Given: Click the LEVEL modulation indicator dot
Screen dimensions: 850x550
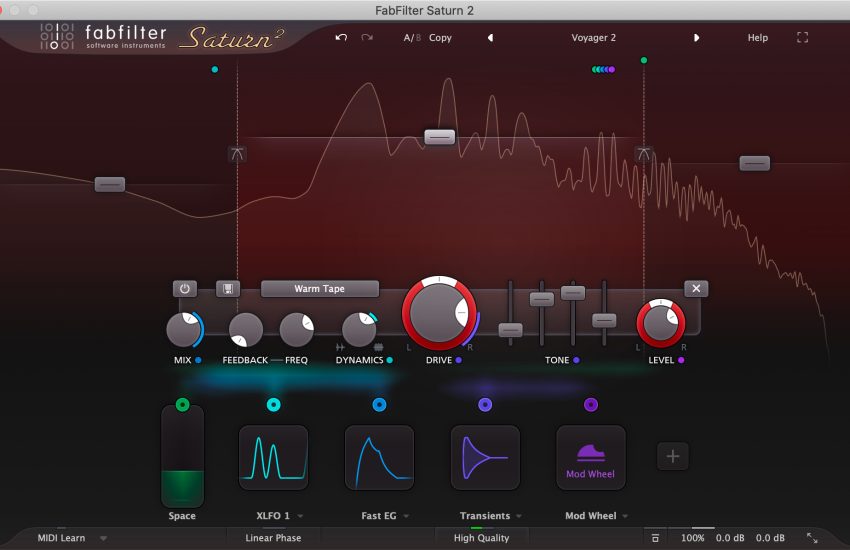Looking at the screenshot, I should [681, 360].
